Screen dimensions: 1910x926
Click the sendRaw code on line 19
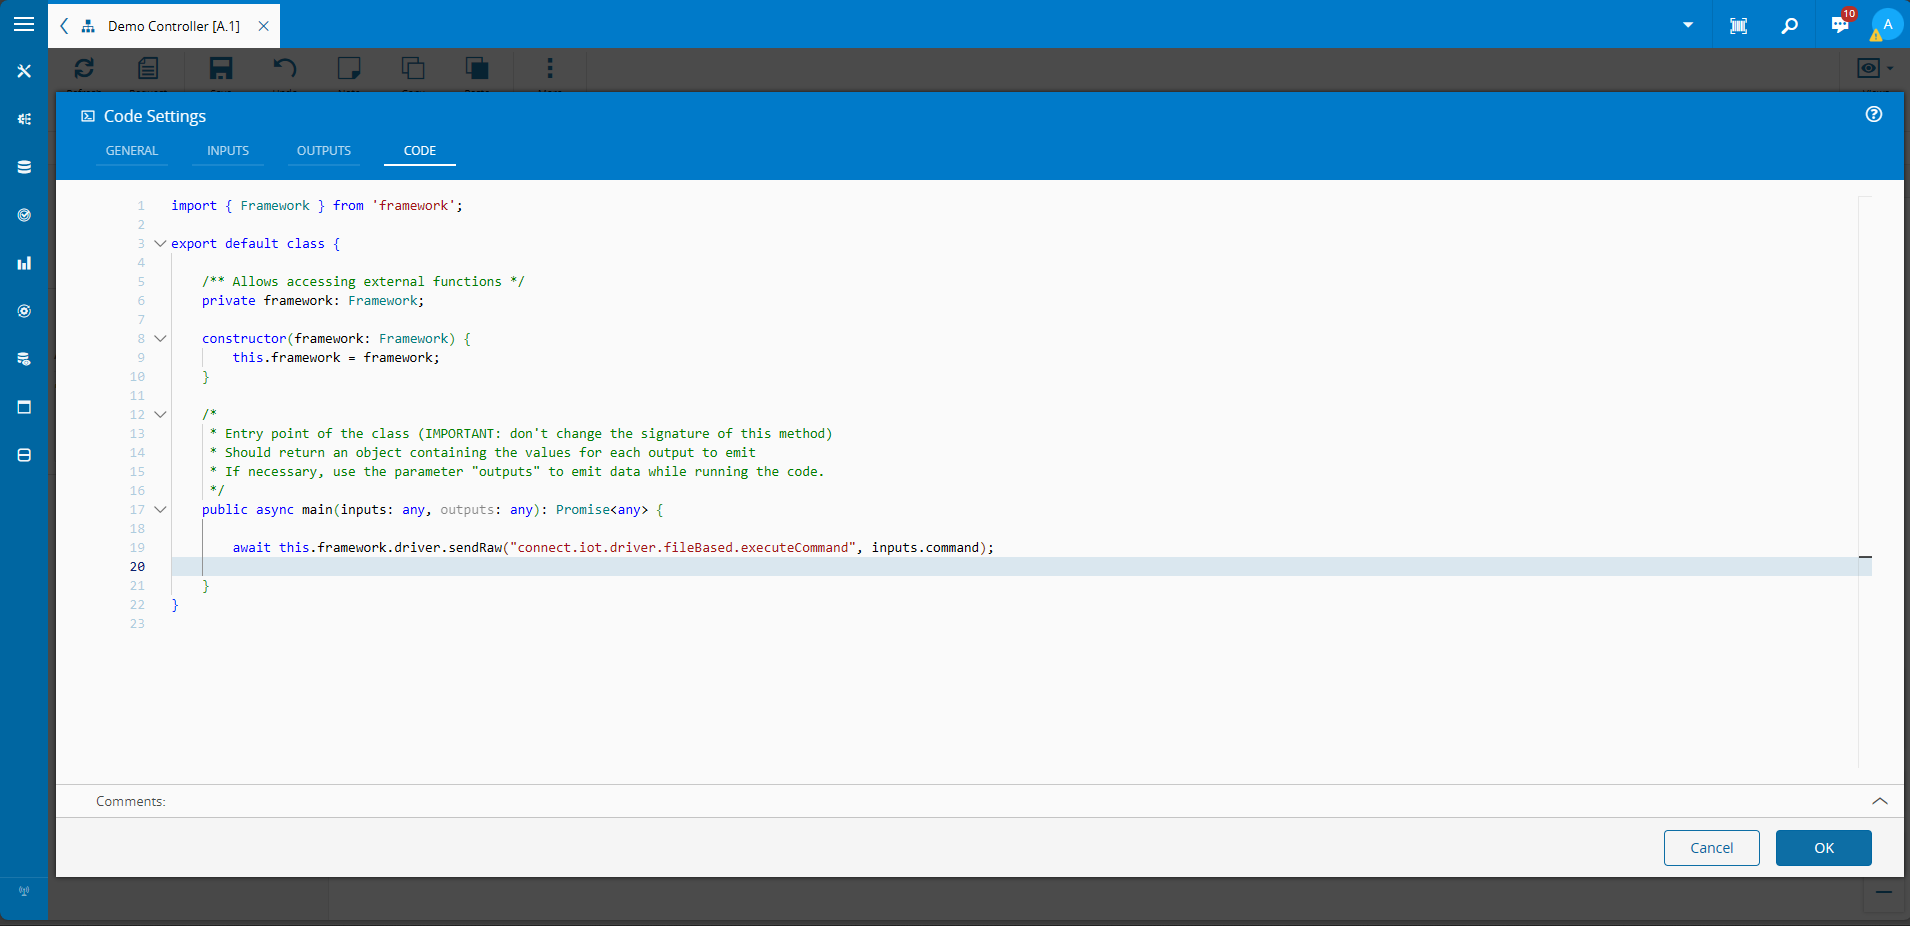[613, 548]
